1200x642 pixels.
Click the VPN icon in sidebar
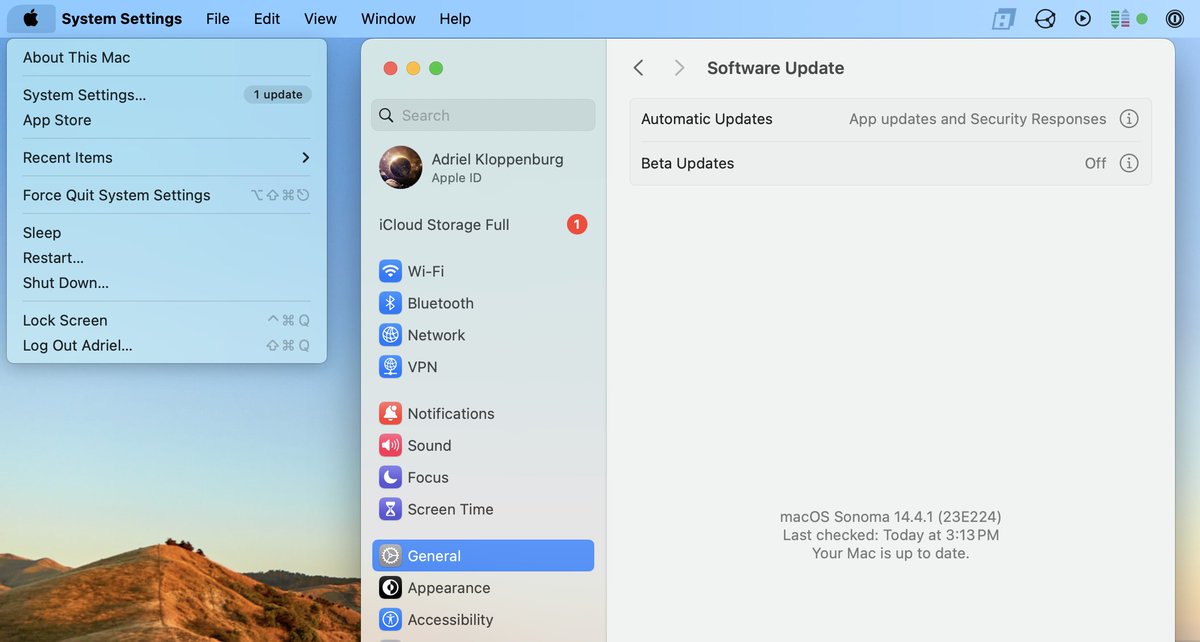click(x=390, y=367)
